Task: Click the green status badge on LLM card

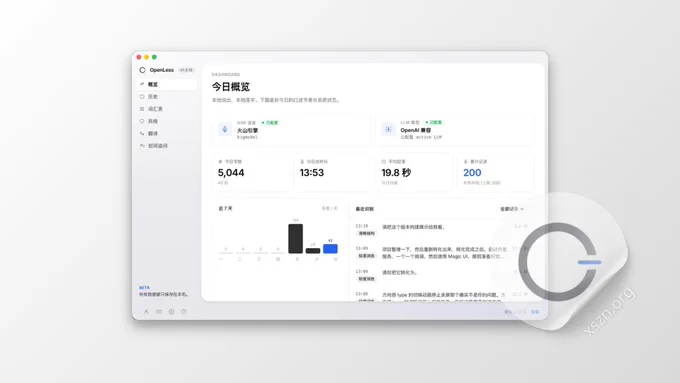Action: (433, 122)
